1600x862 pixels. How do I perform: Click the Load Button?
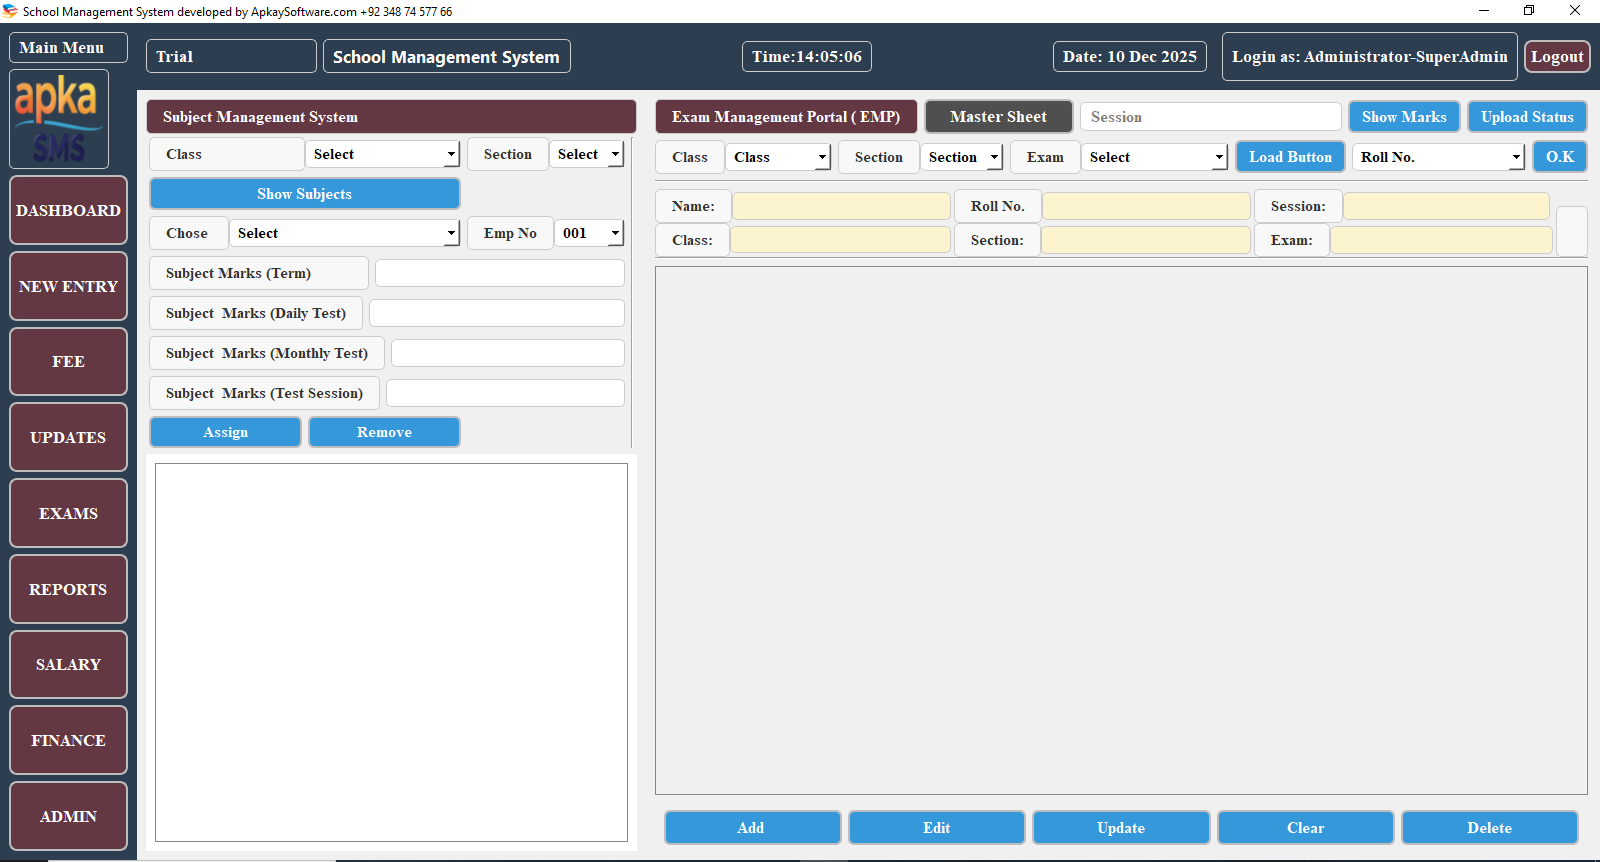click(1290, 157)
